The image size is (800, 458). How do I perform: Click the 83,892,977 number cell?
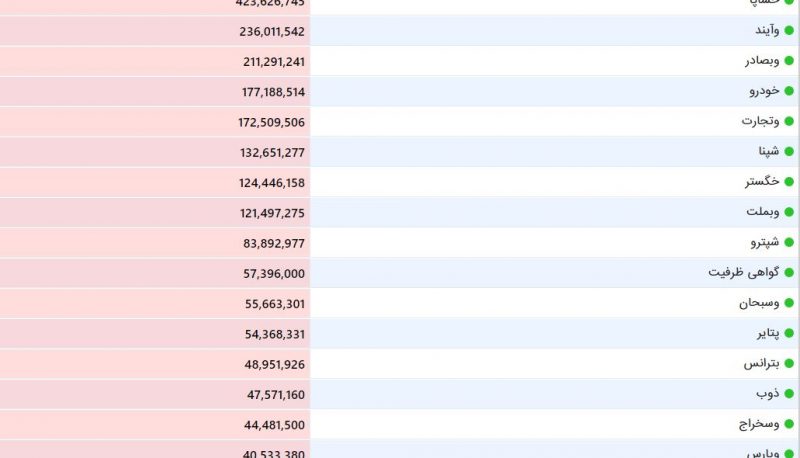[155, 243]
